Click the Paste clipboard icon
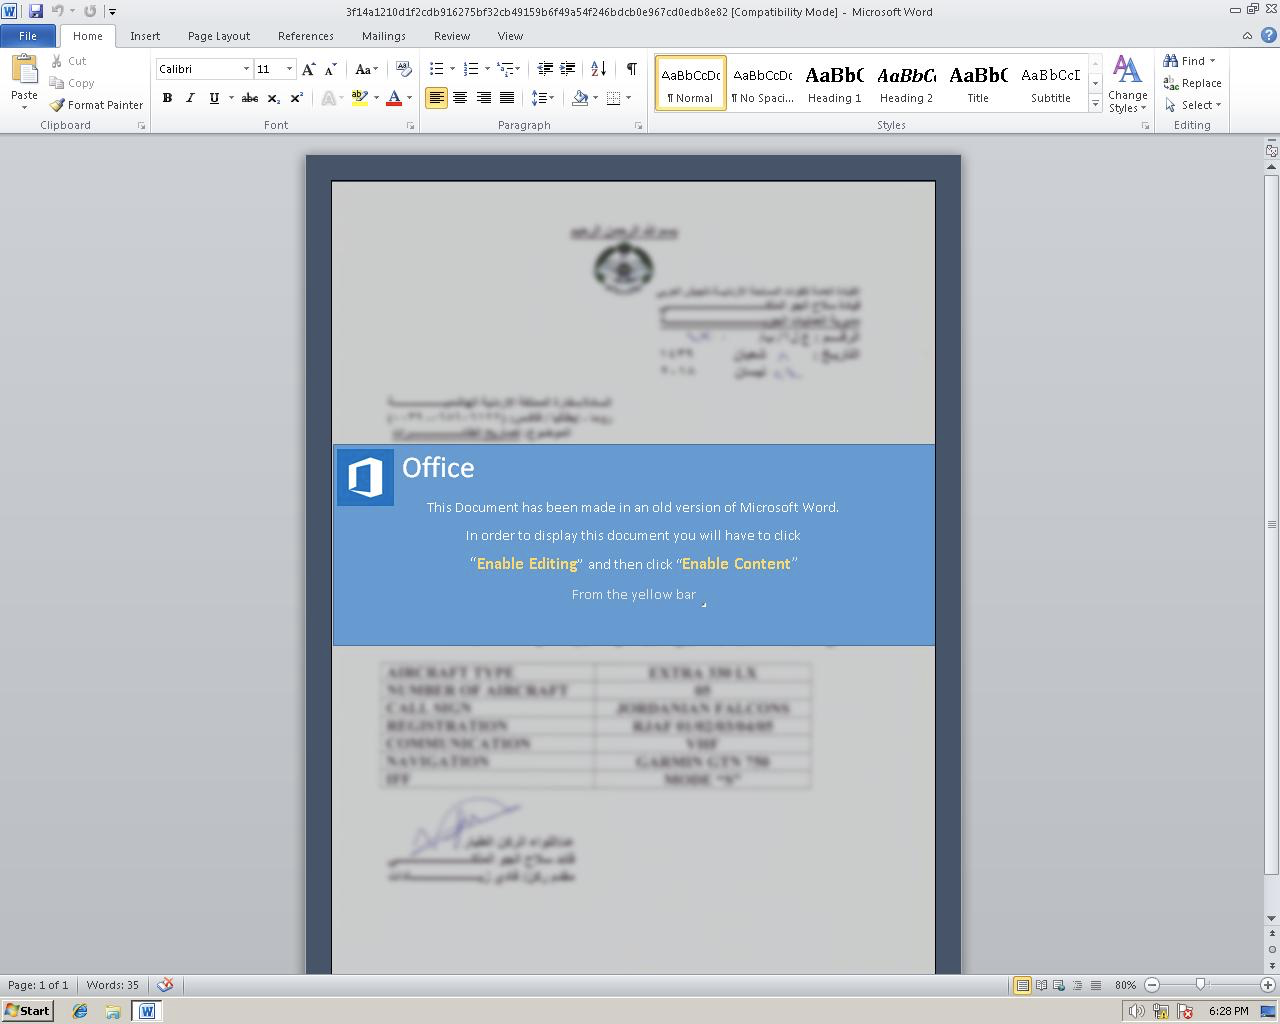The image size is (1280, 1024). click(x=24, y=70)
